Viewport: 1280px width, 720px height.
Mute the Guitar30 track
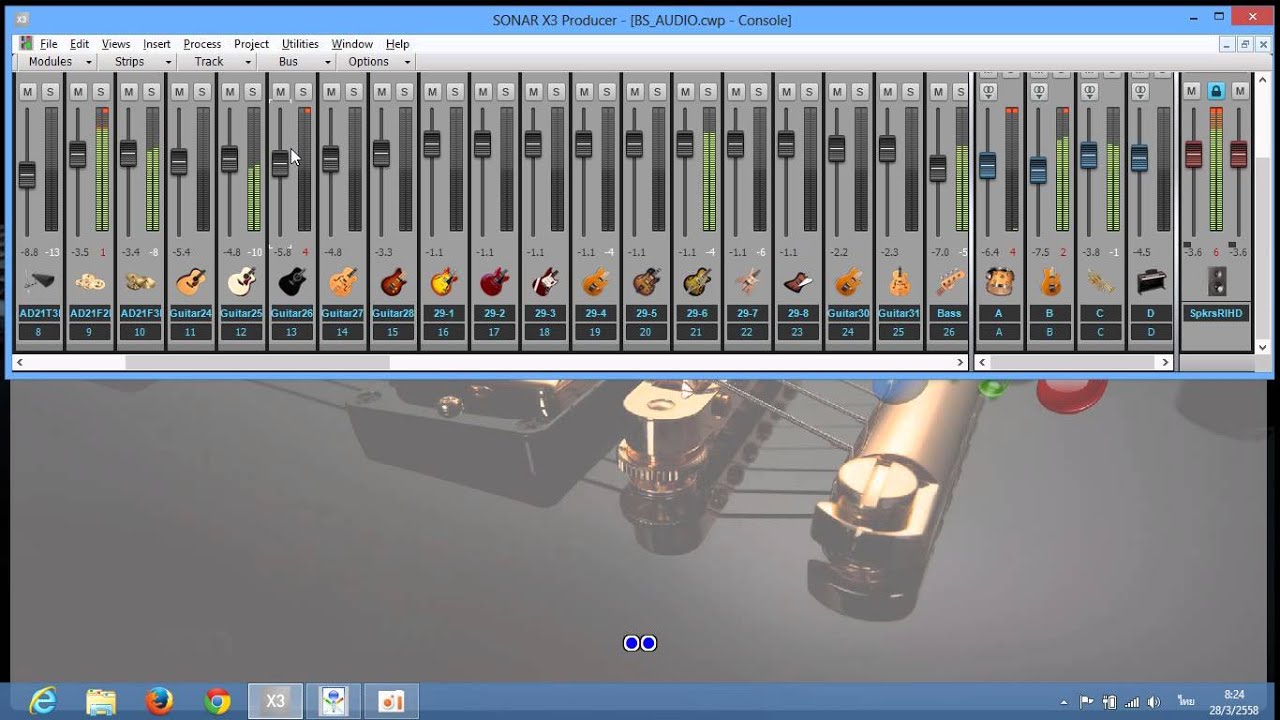point(837,92)
